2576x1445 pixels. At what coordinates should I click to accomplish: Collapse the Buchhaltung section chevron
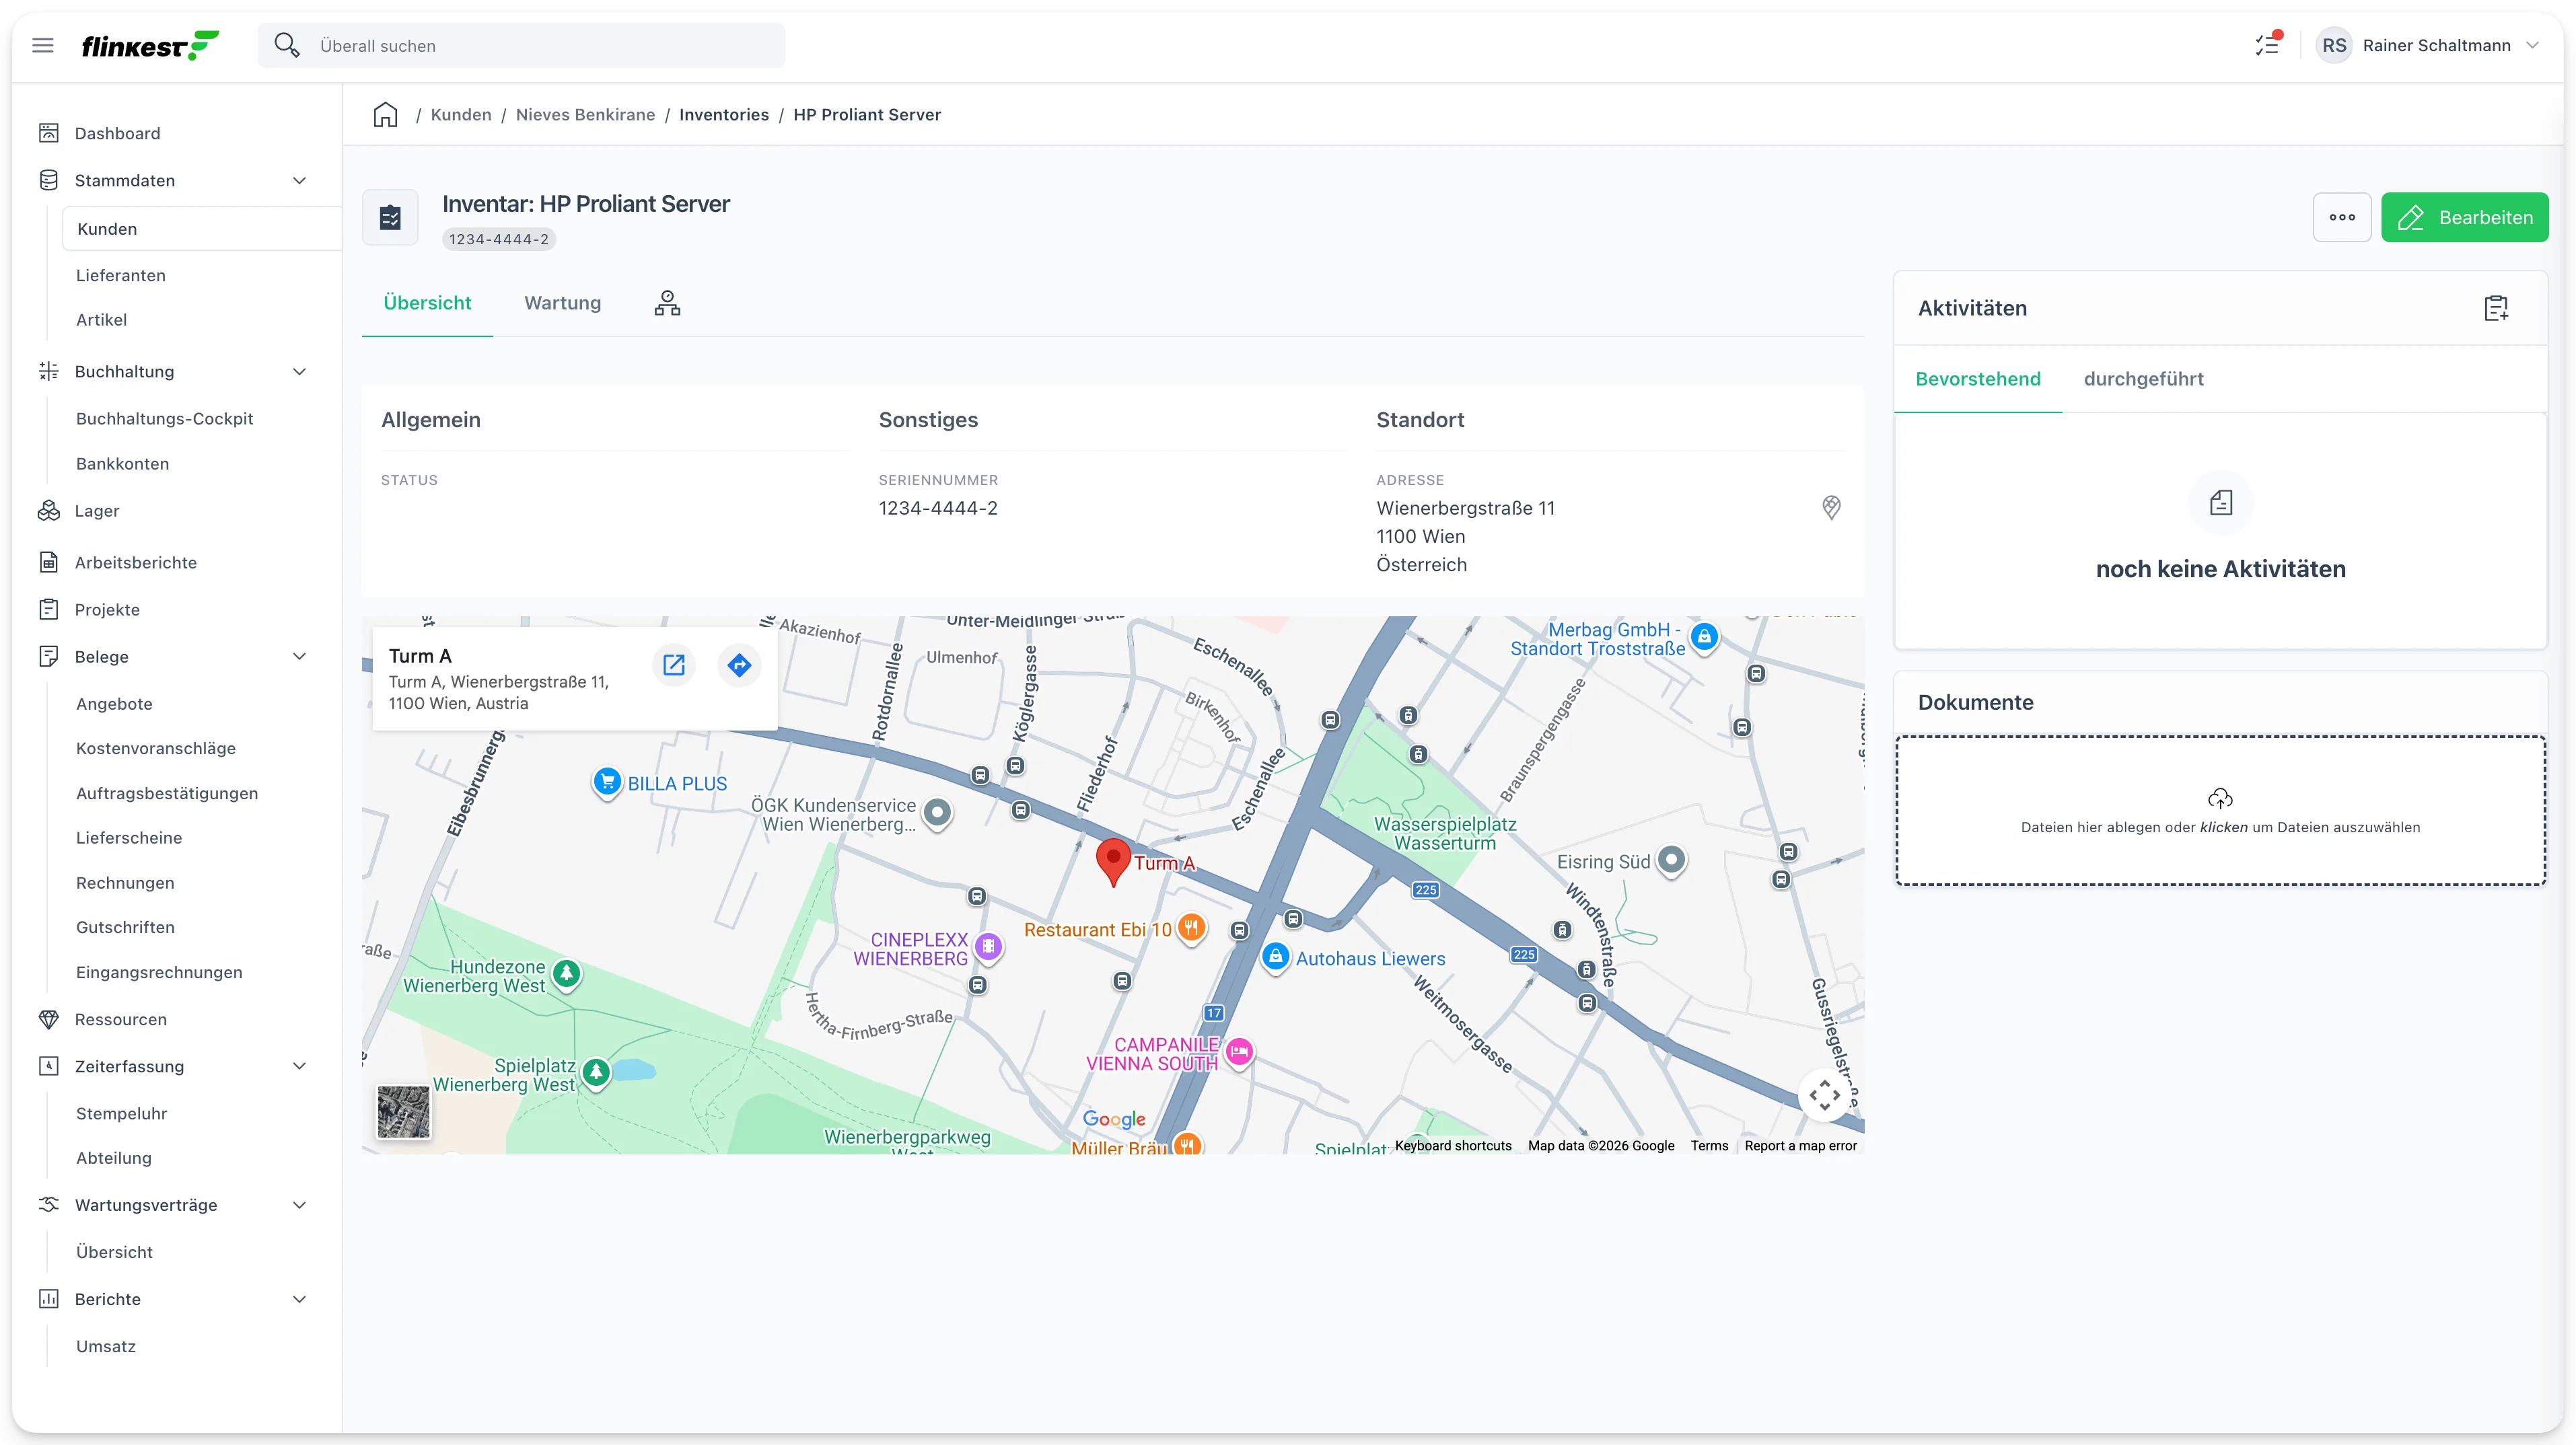(299, 372)
